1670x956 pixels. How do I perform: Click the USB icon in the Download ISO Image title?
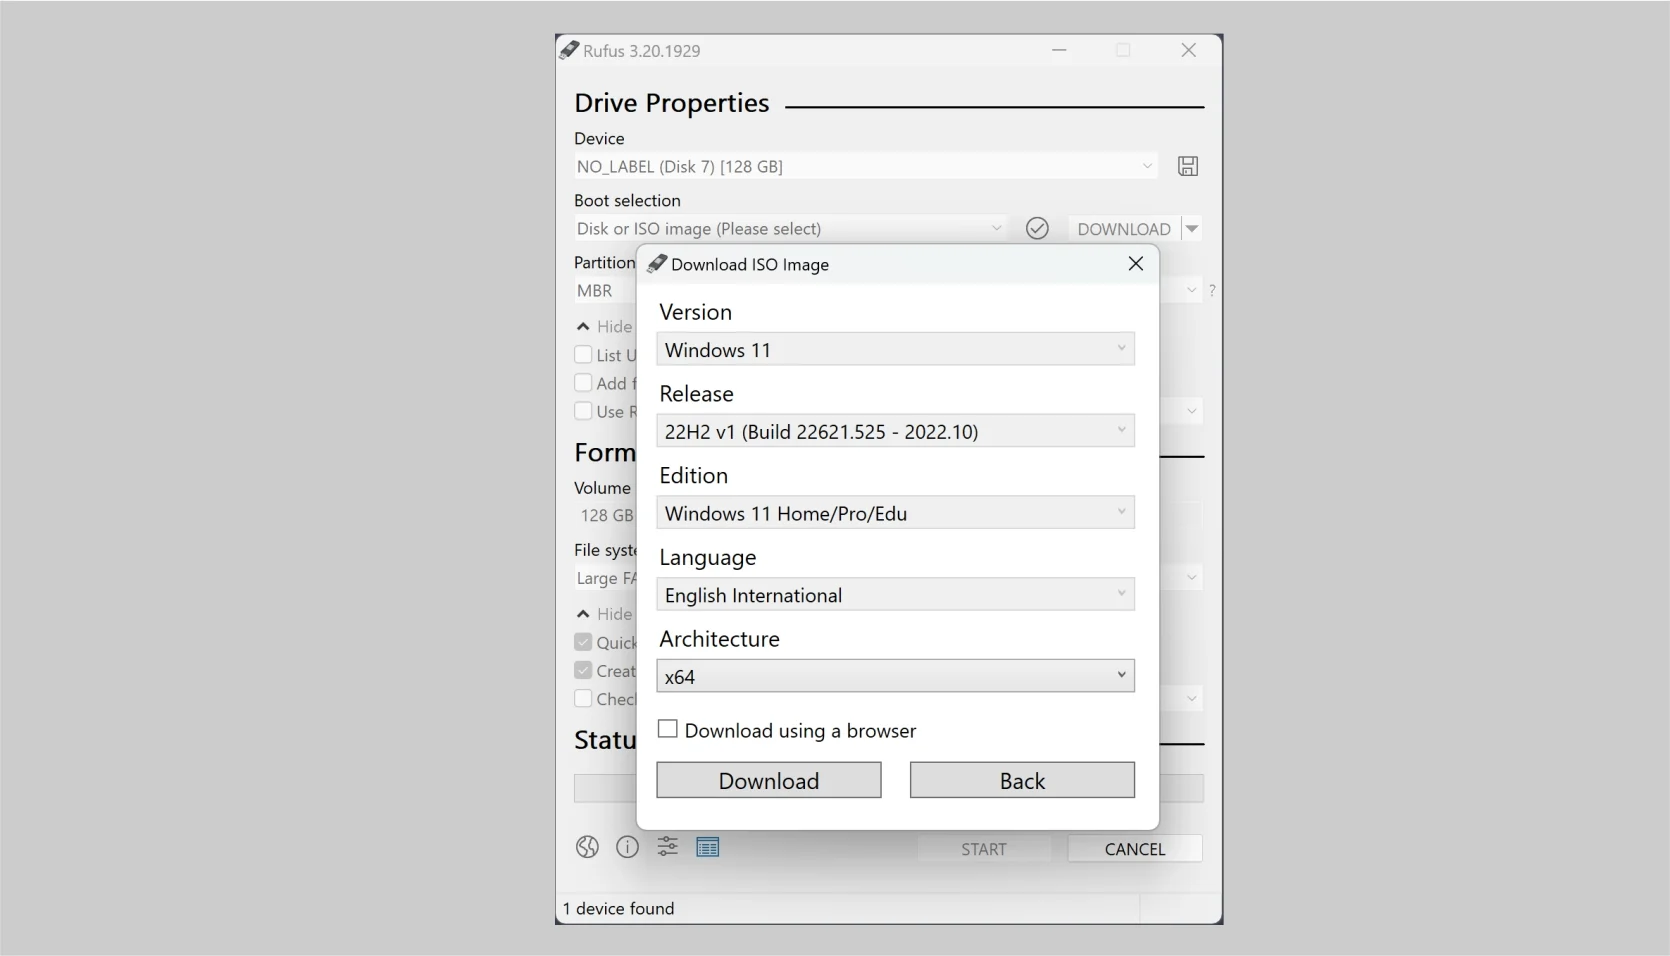point(657,264)
